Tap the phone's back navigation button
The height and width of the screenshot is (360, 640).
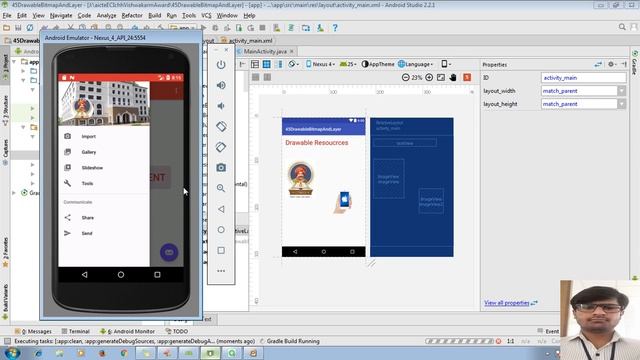pyautogui.click(x=84, y=275)
